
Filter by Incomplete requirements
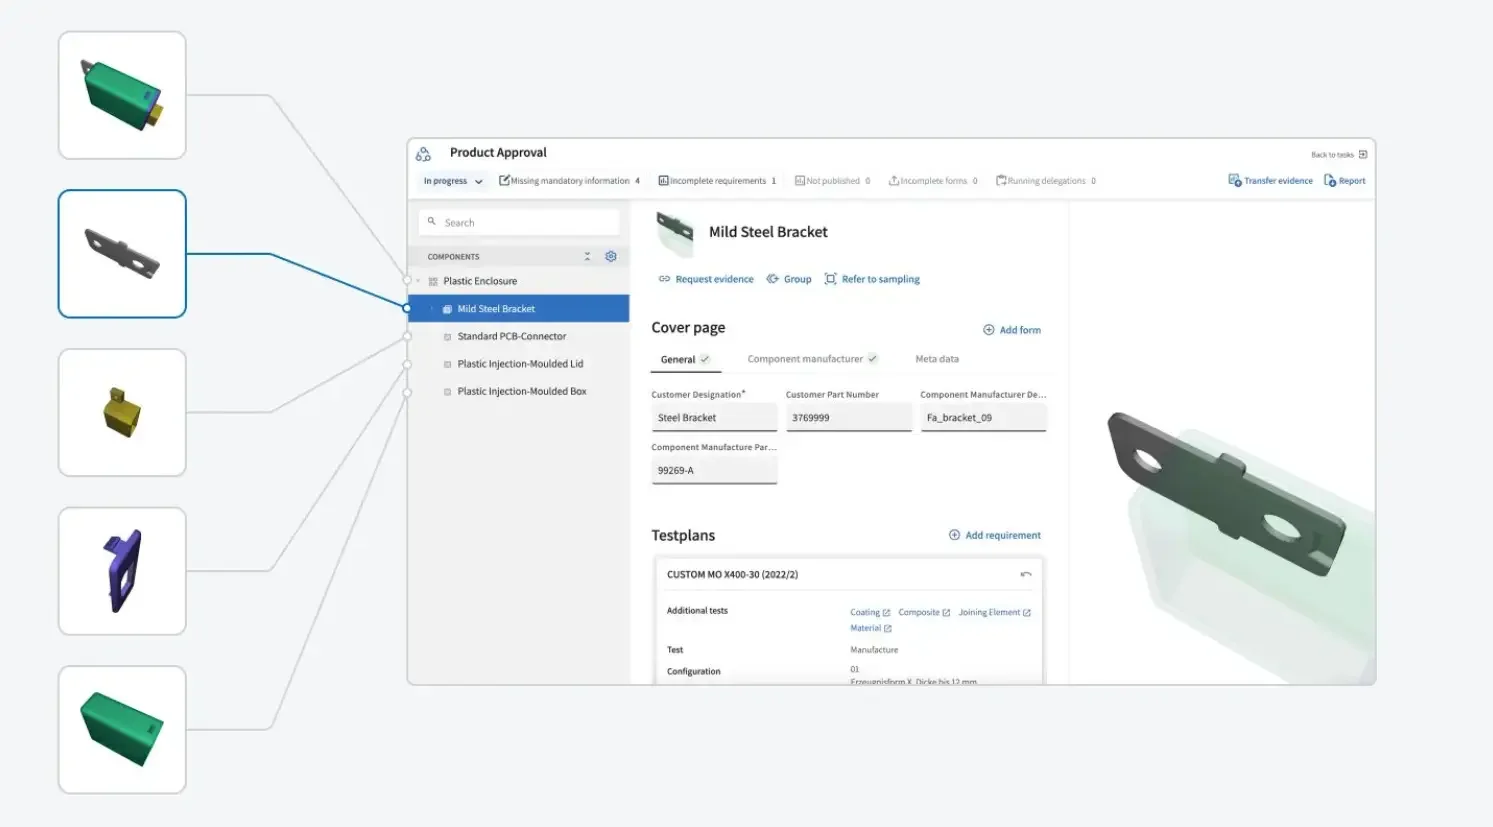pos(717,181)
